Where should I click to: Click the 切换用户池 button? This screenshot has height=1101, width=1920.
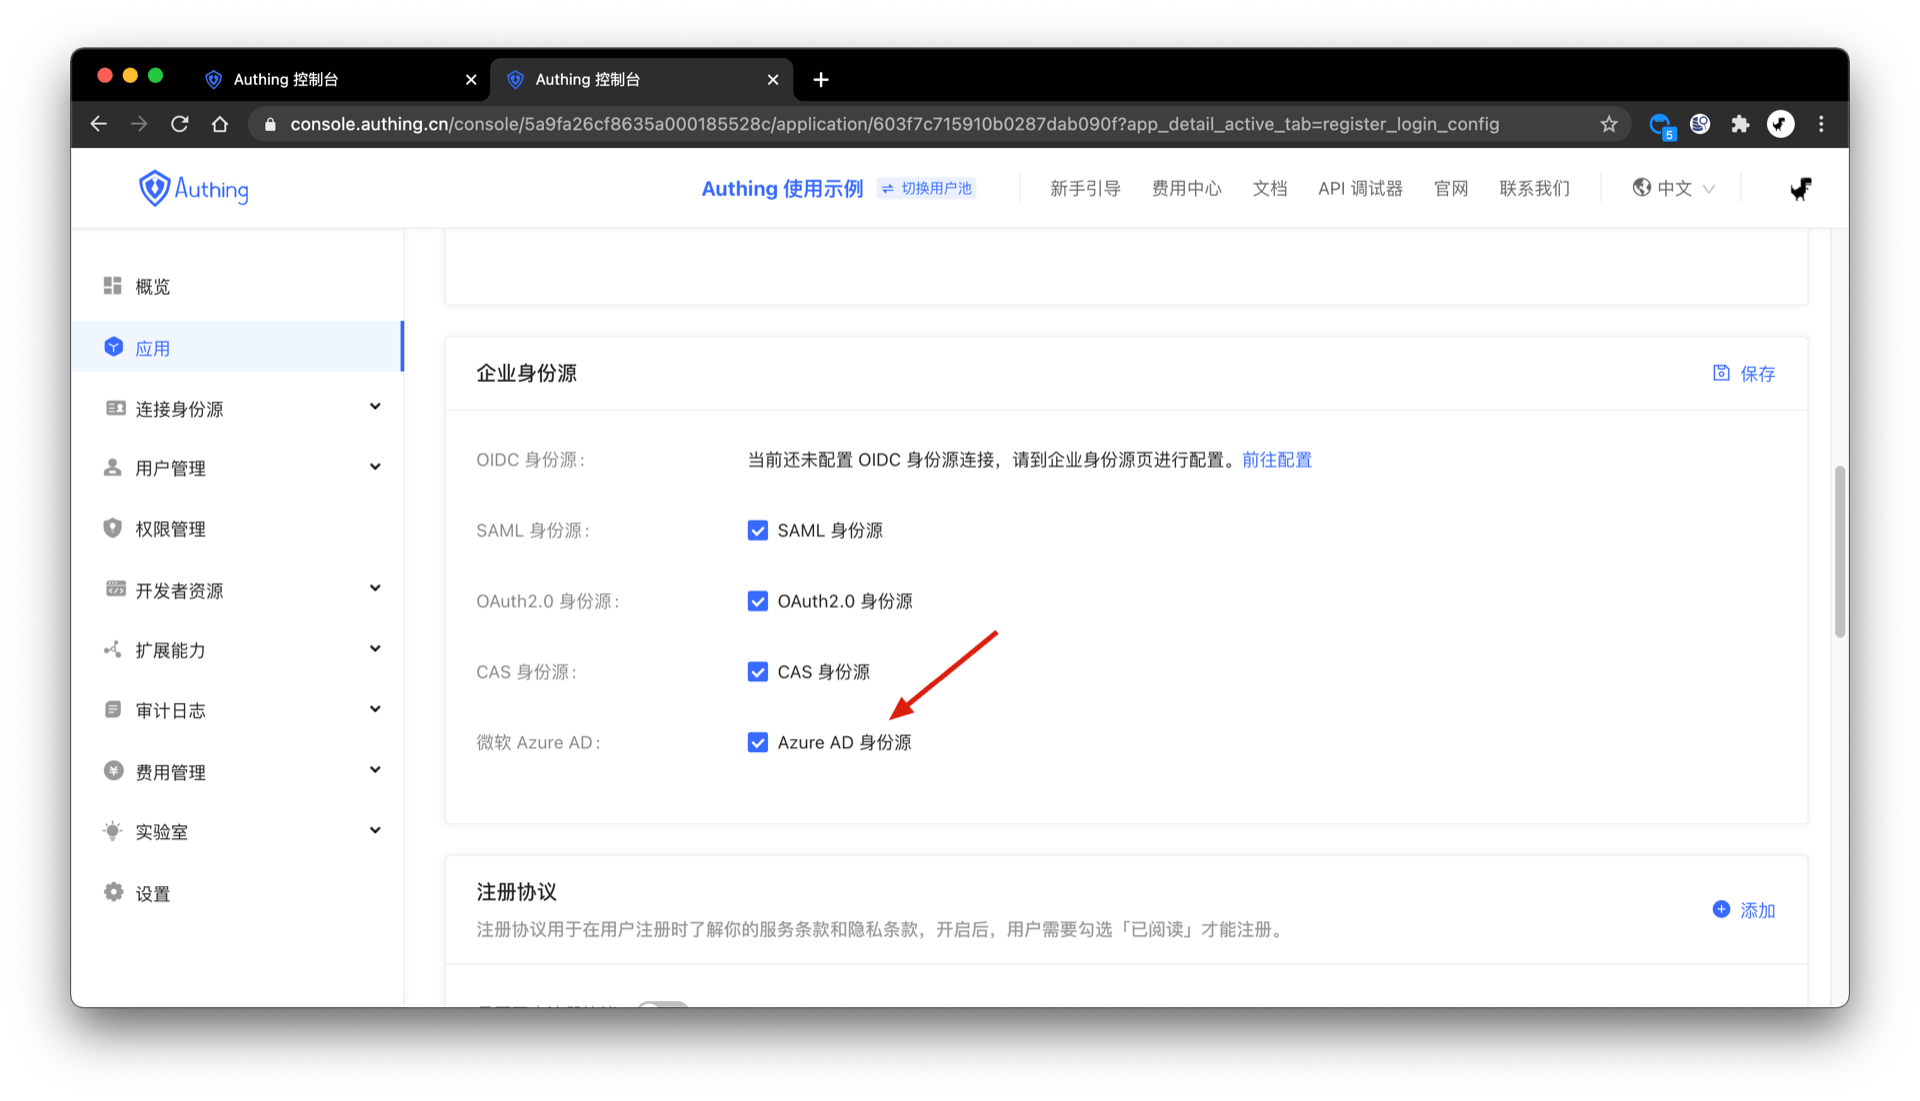tap(927, 188)
